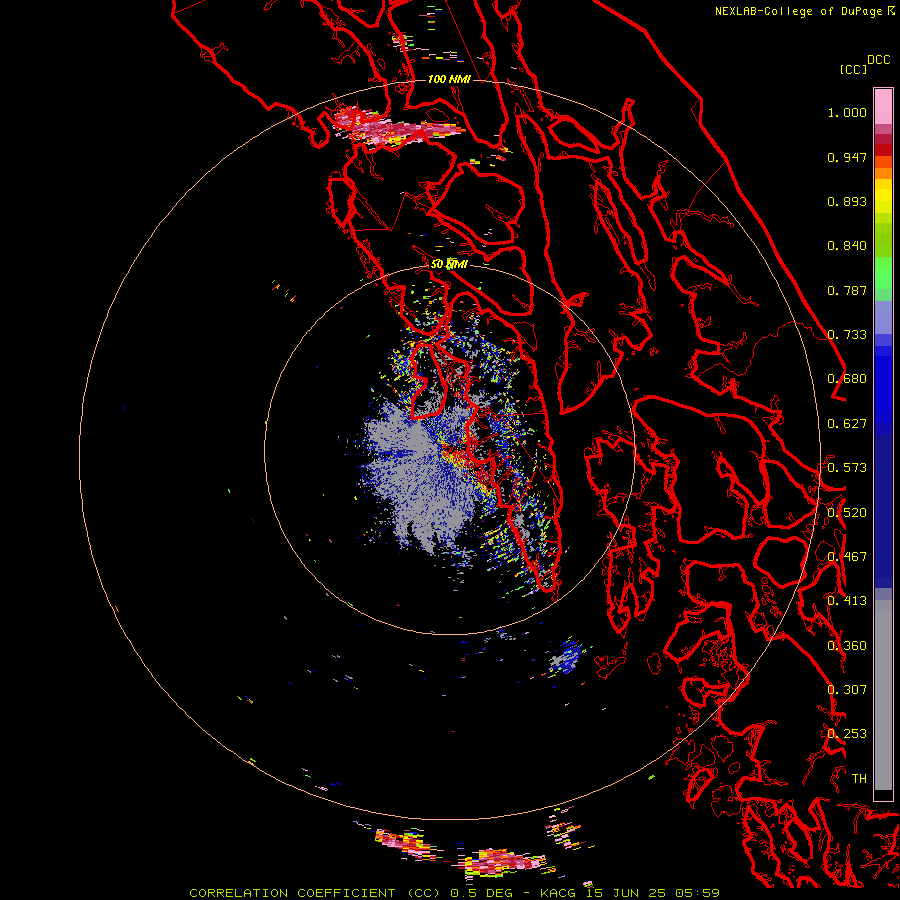Click the 0.733 scale value
This screenshot has width=900, height=900.
pyautogui.click(x=847, y=335)
